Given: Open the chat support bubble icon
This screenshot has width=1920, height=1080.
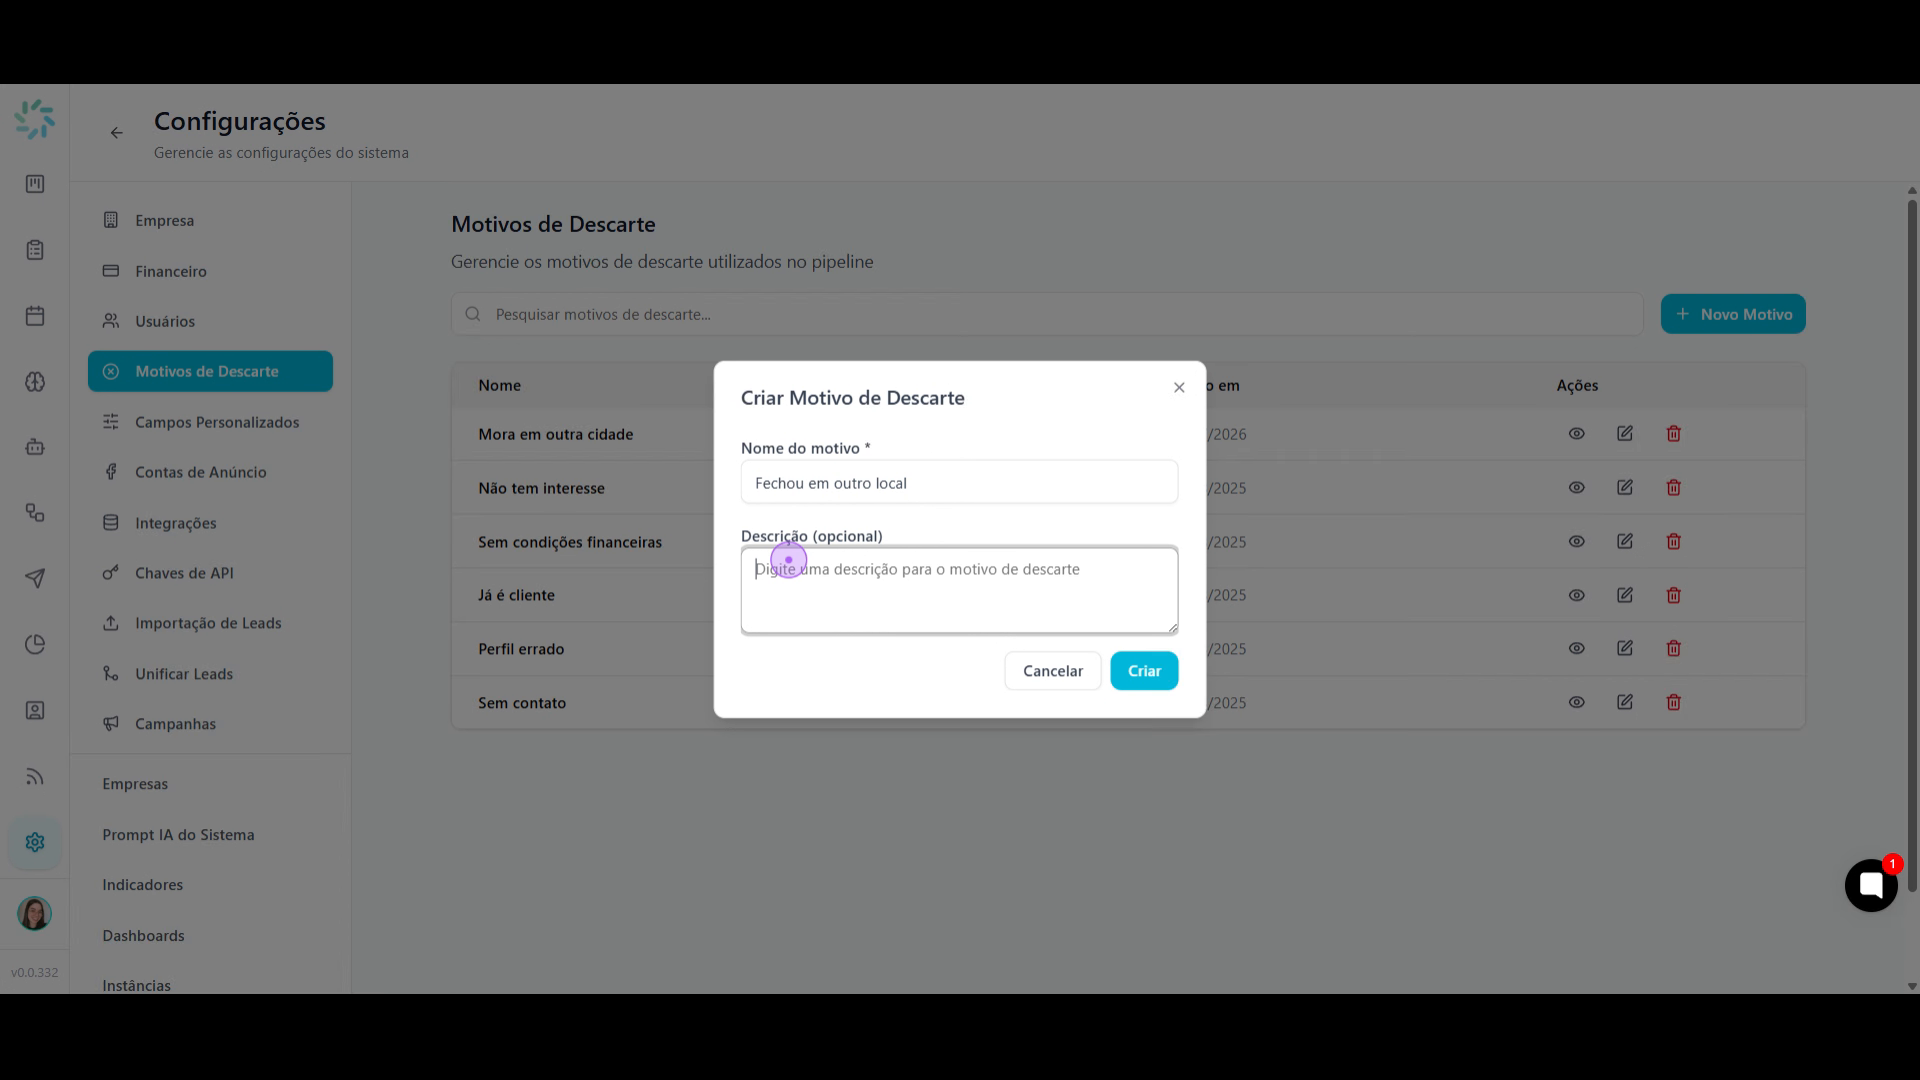Looking at the screenshot, I should click(1871, 885).
